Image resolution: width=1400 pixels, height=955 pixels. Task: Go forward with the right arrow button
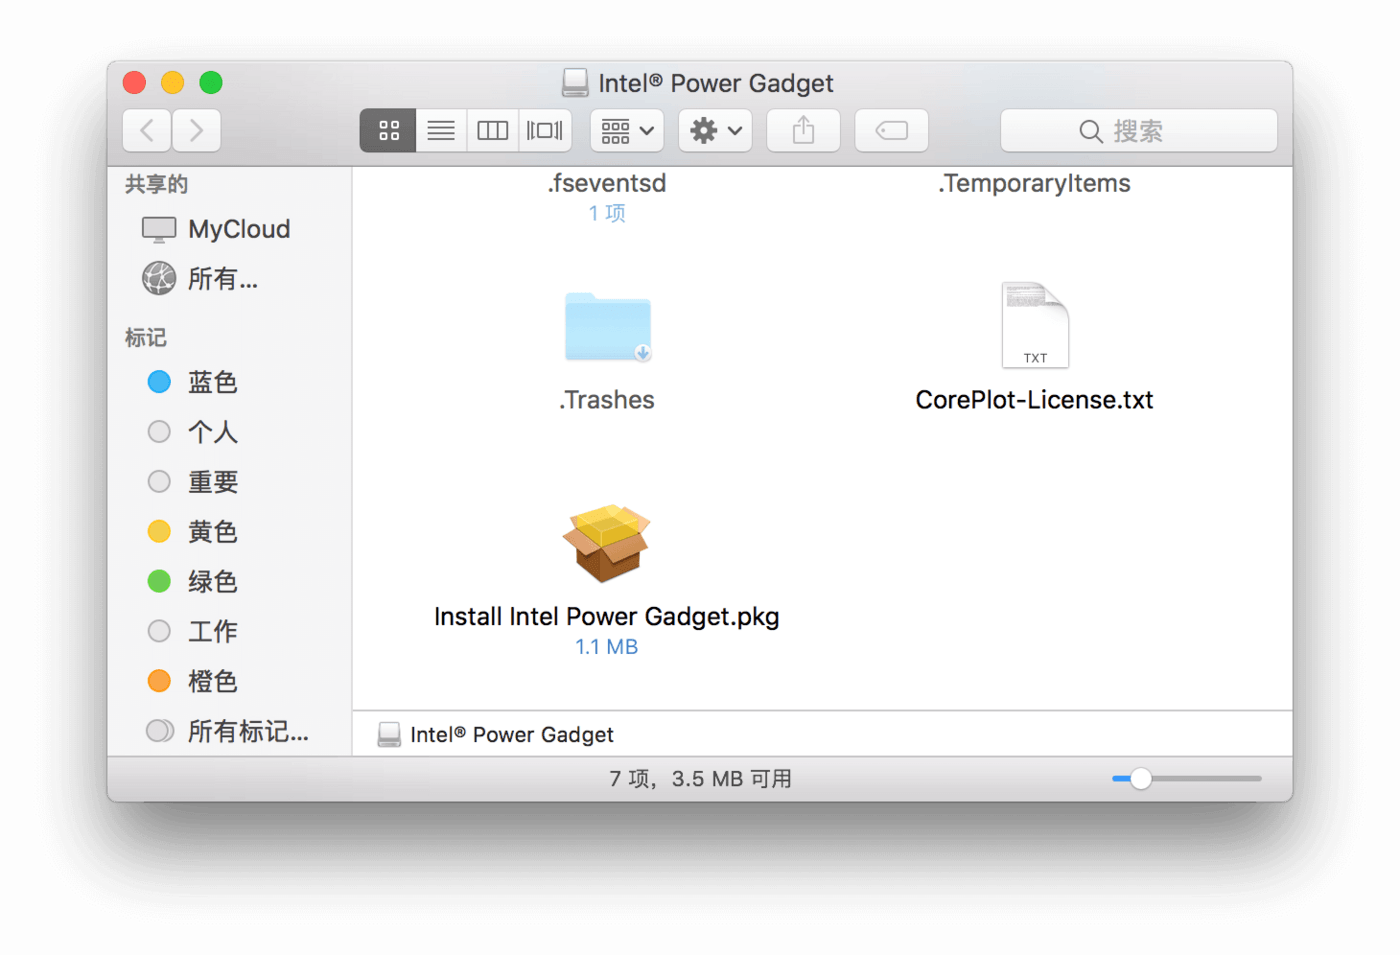tap(196, 130)
